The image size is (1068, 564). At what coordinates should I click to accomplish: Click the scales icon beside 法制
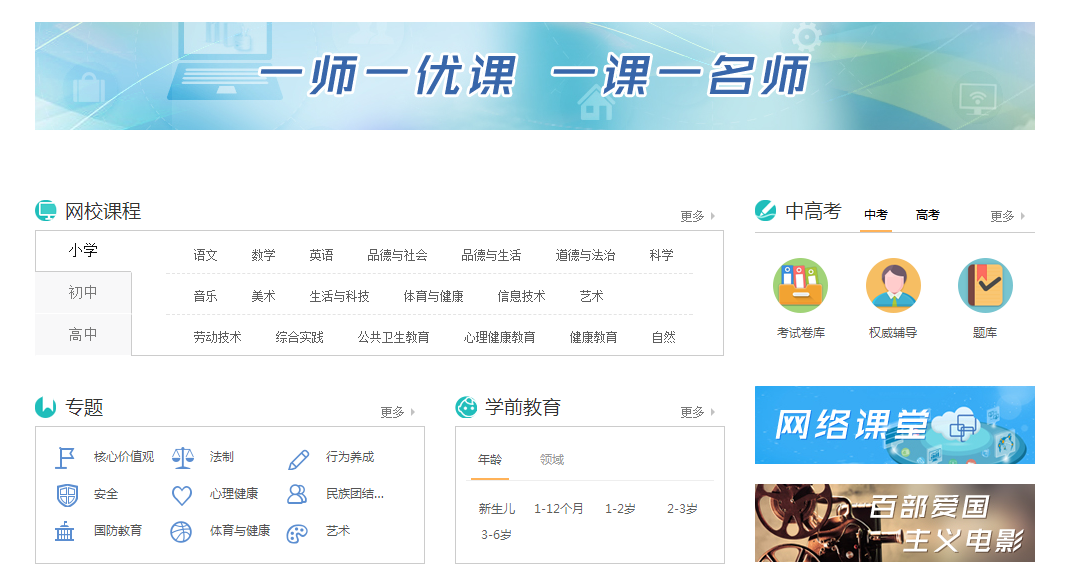(x=183, y=458)
